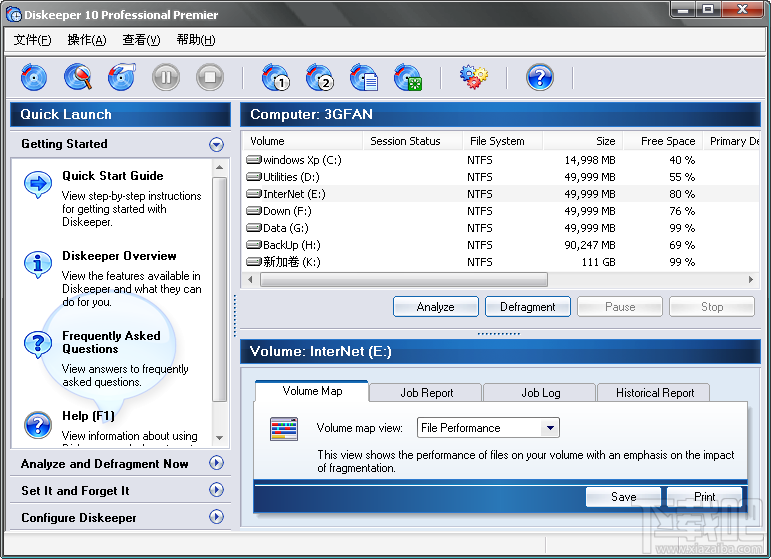Open Secondary job properties disk icon numbered 2

(320, 77)
